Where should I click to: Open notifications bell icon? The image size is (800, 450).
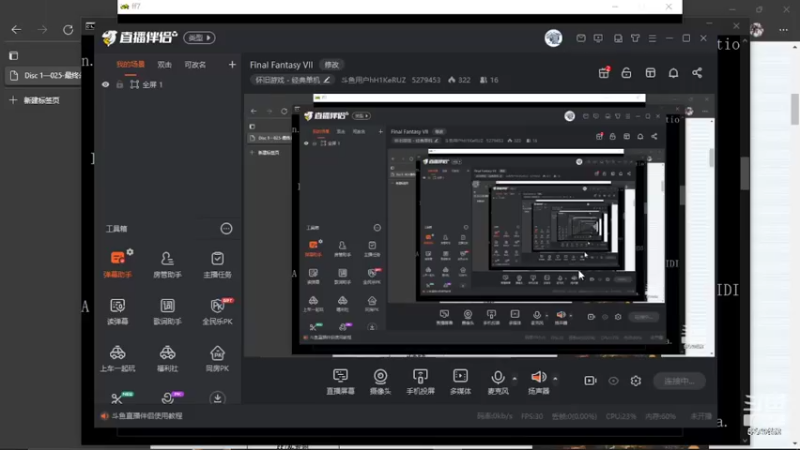coord(673,73)
